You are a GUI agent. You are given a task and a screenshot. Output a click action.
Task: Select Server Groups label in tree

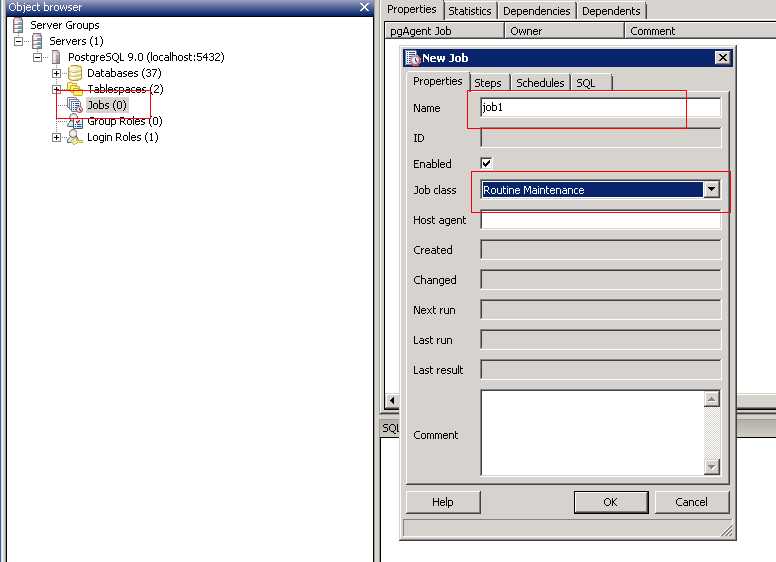(64, 25)
